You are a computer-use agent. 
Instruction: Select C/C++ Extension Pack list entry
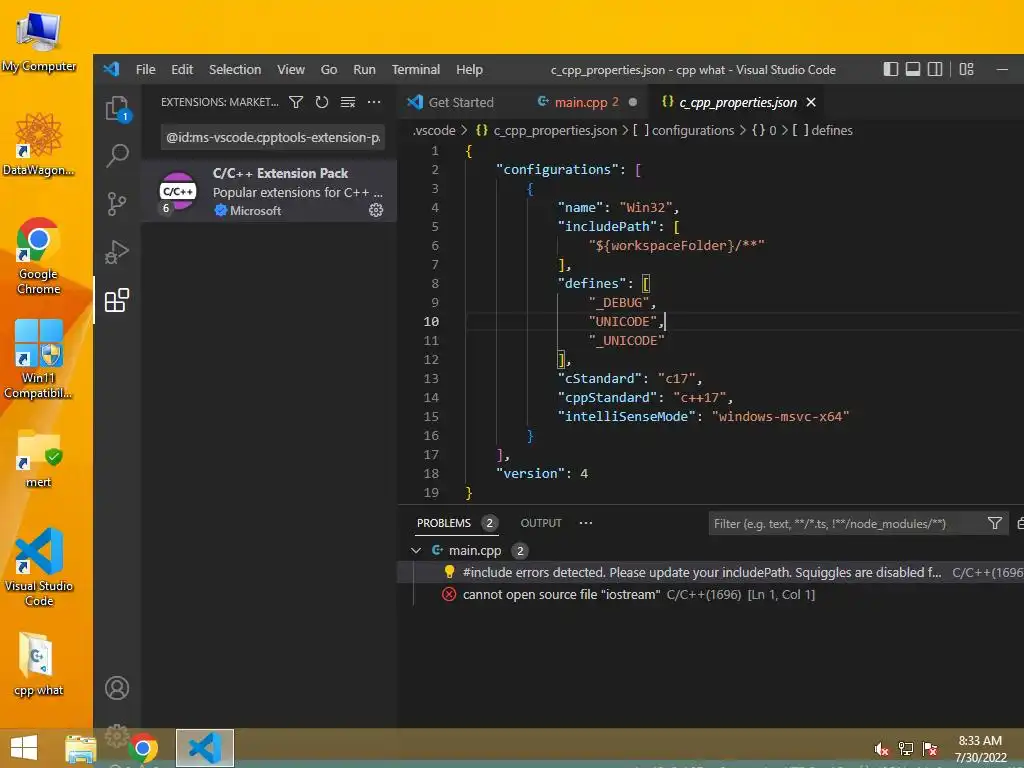coord(269,191)
